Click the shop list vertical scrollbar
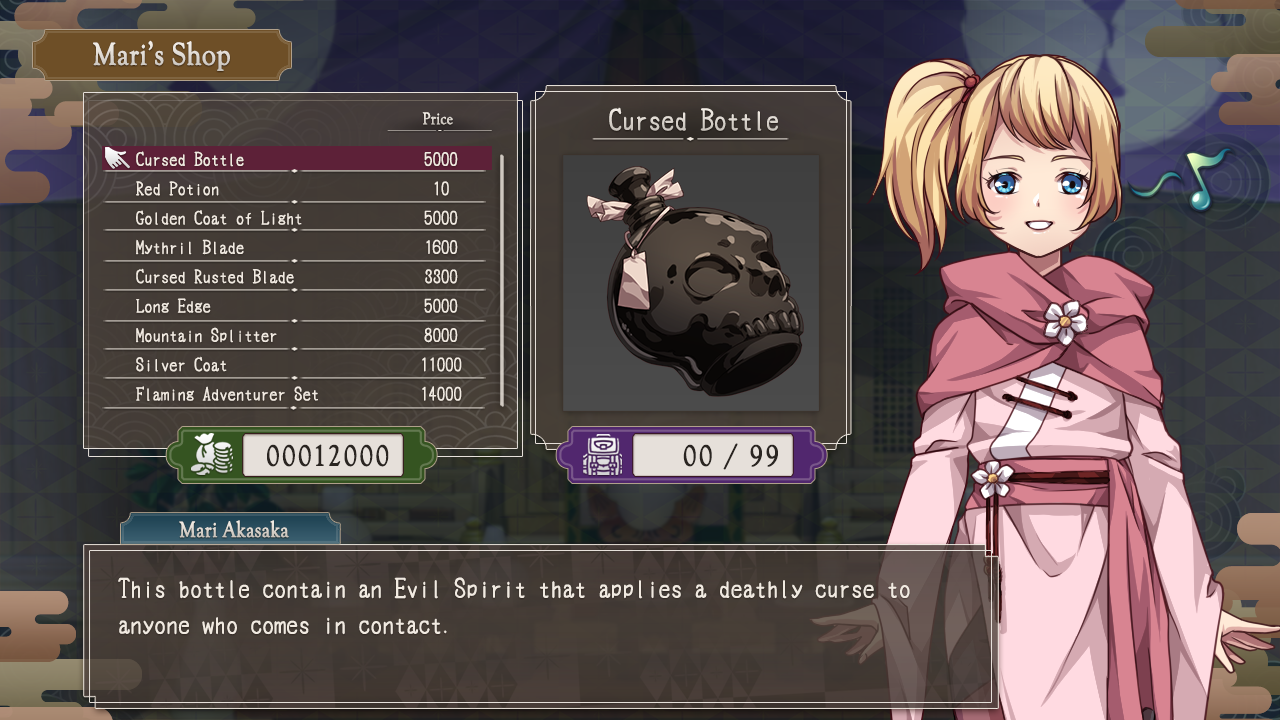Screen dimensions: 1280x720 coord(502,280)
